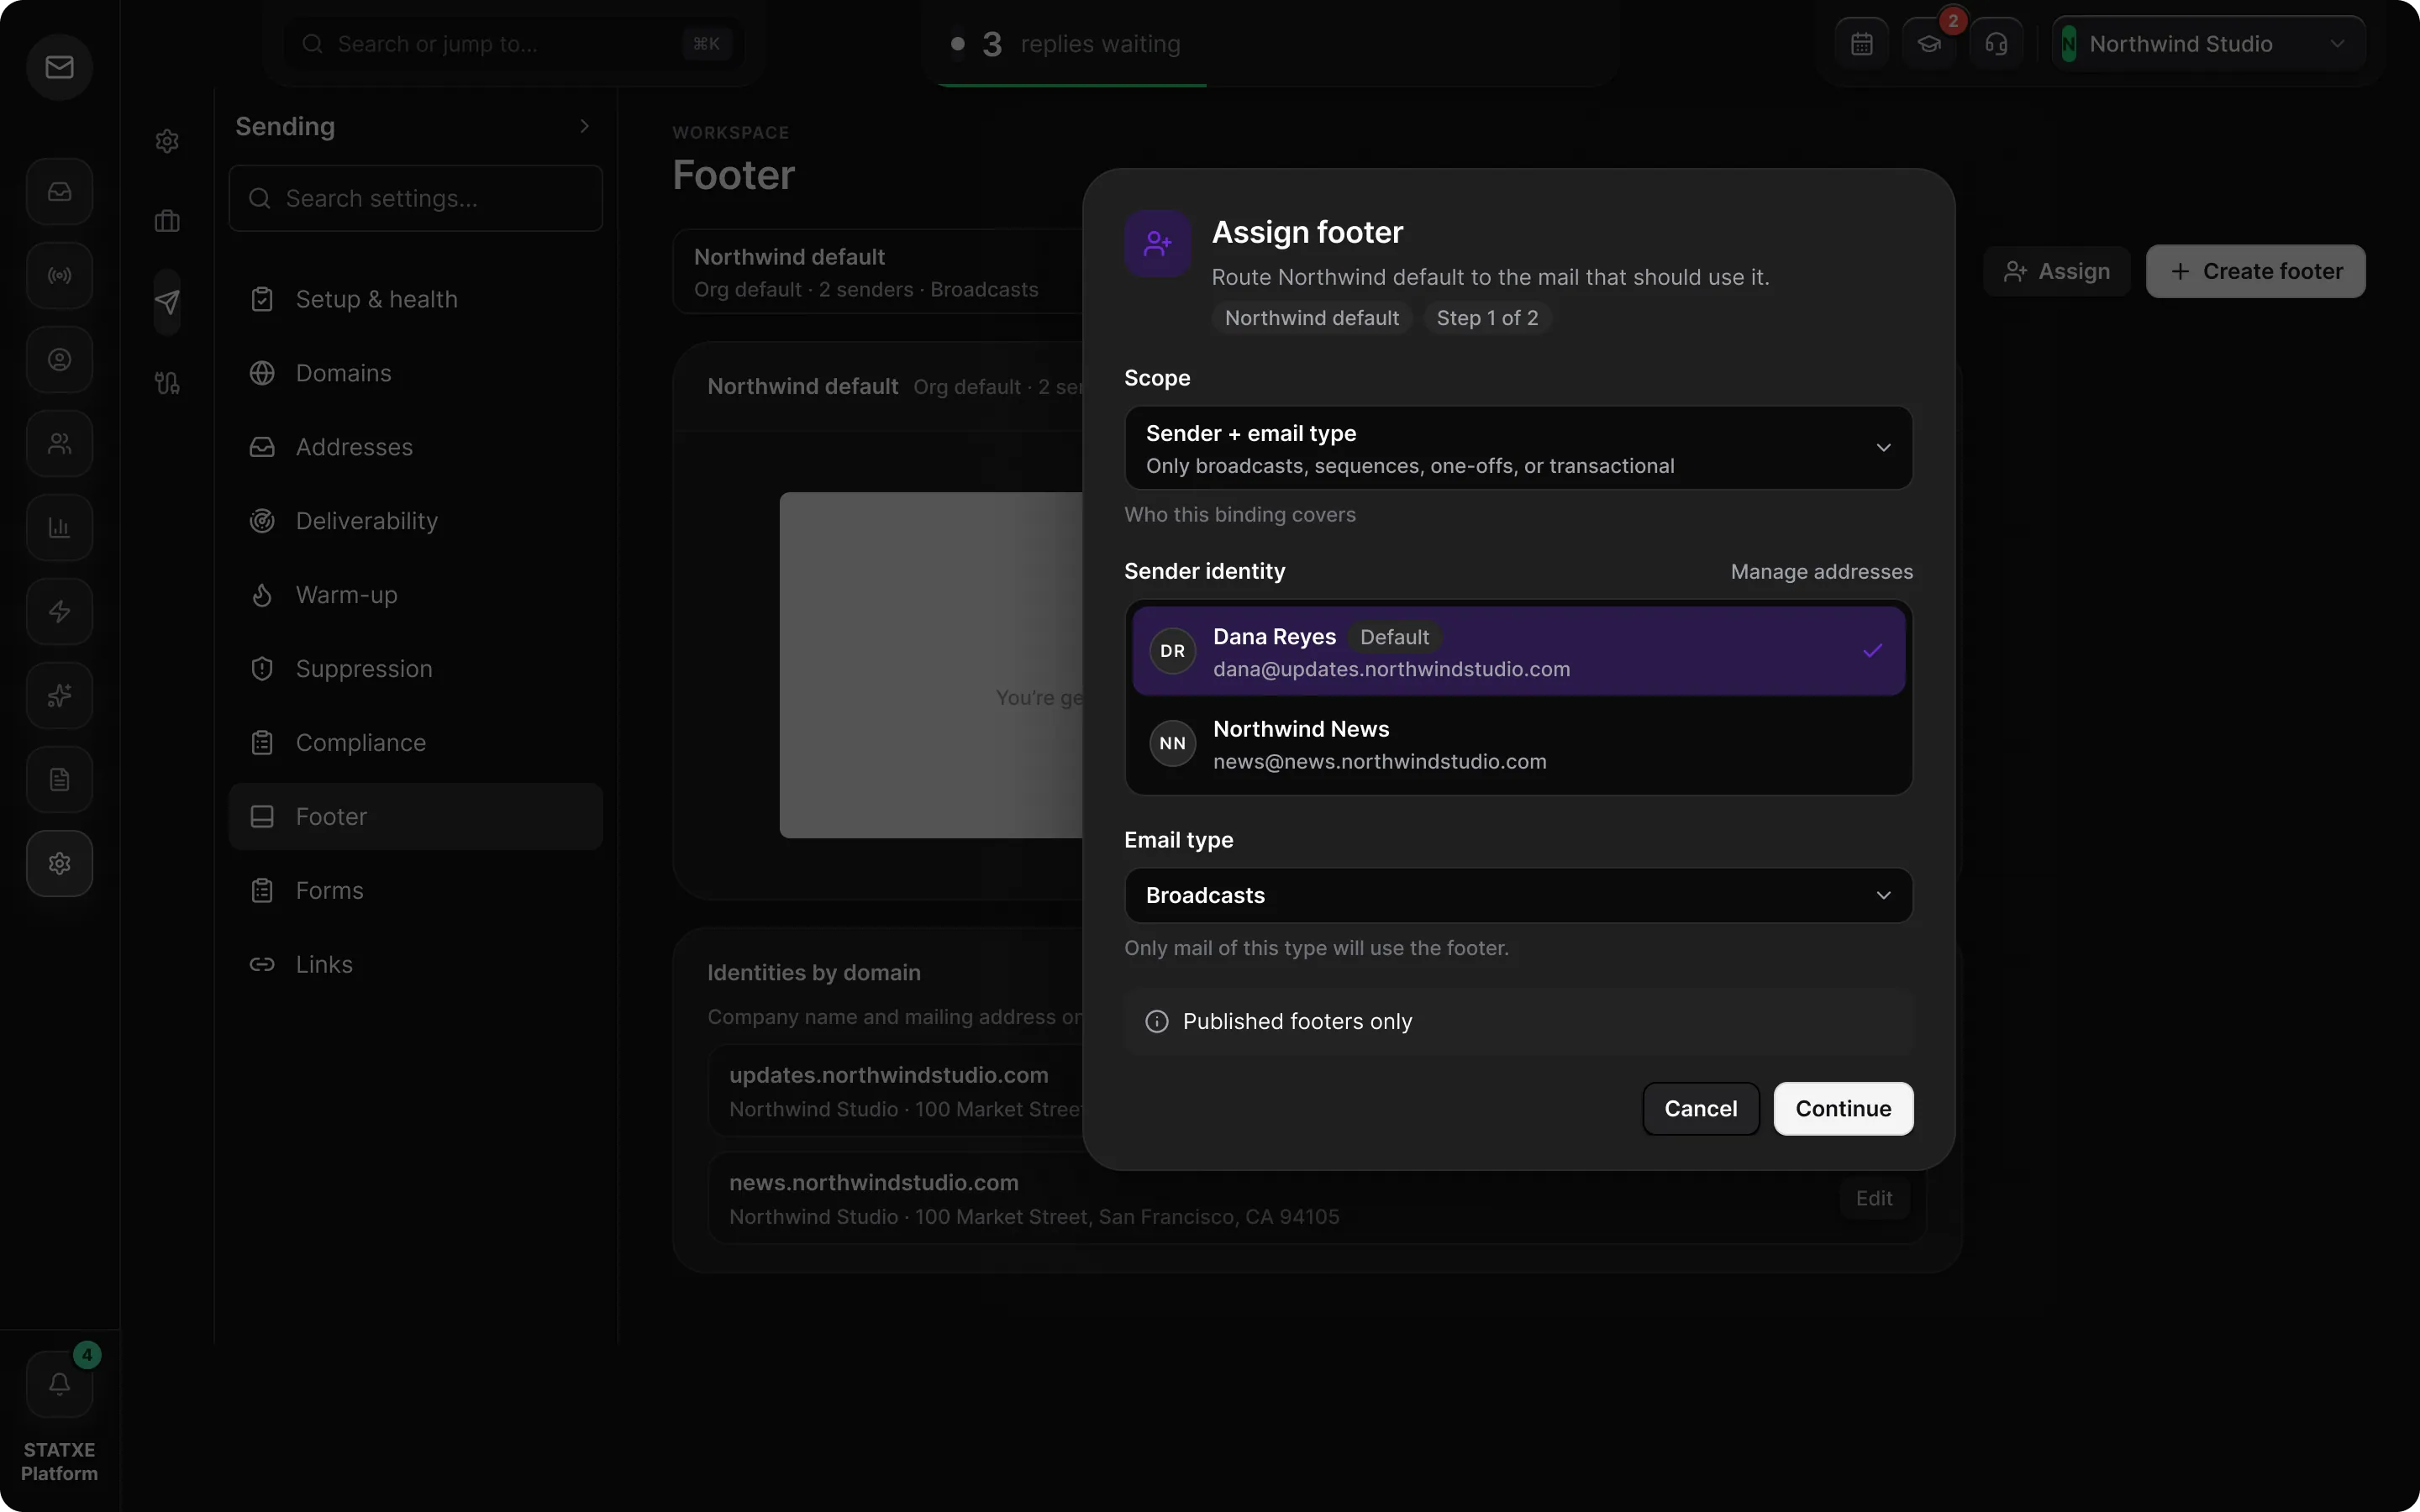Image resolution: width=2420 pixels, height=1512 pixels.
Task: Open graduation cap icon with badge 2
Action: pyautogui.click(x=1929, y=43)
